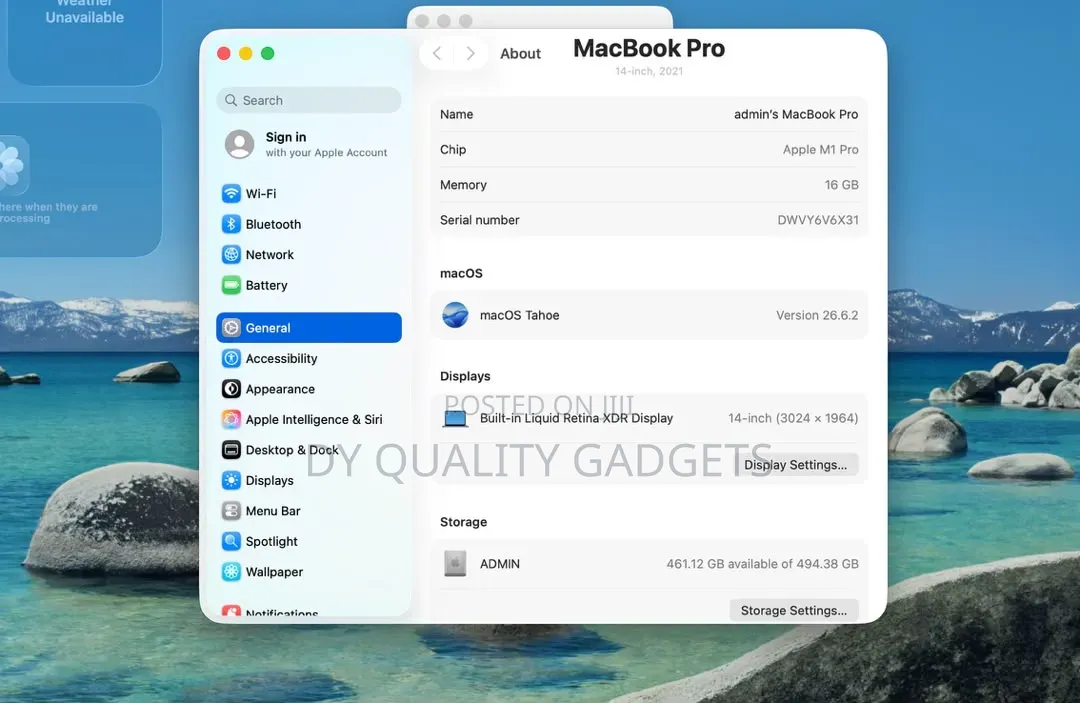Screen dimensions: 1080x703
Task: Focus the Search field
Action: 309,101
